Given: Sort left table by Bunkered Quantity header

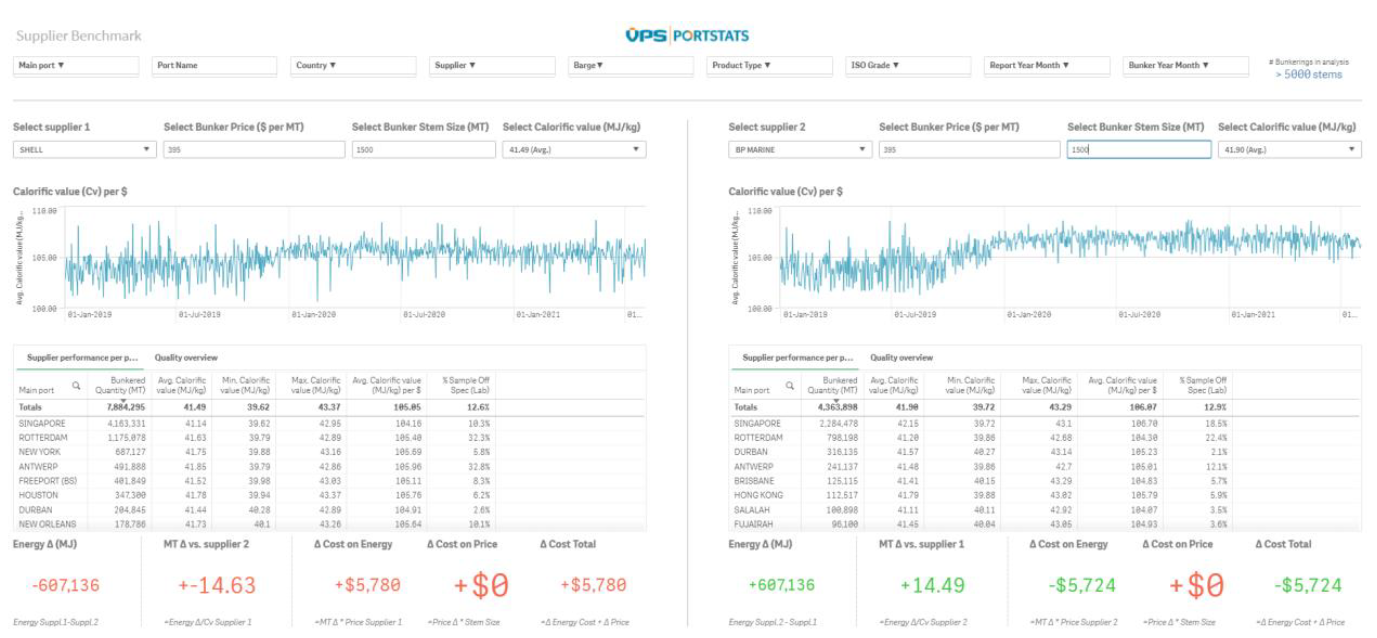Looking at the screenshot, I should [119, 385].
